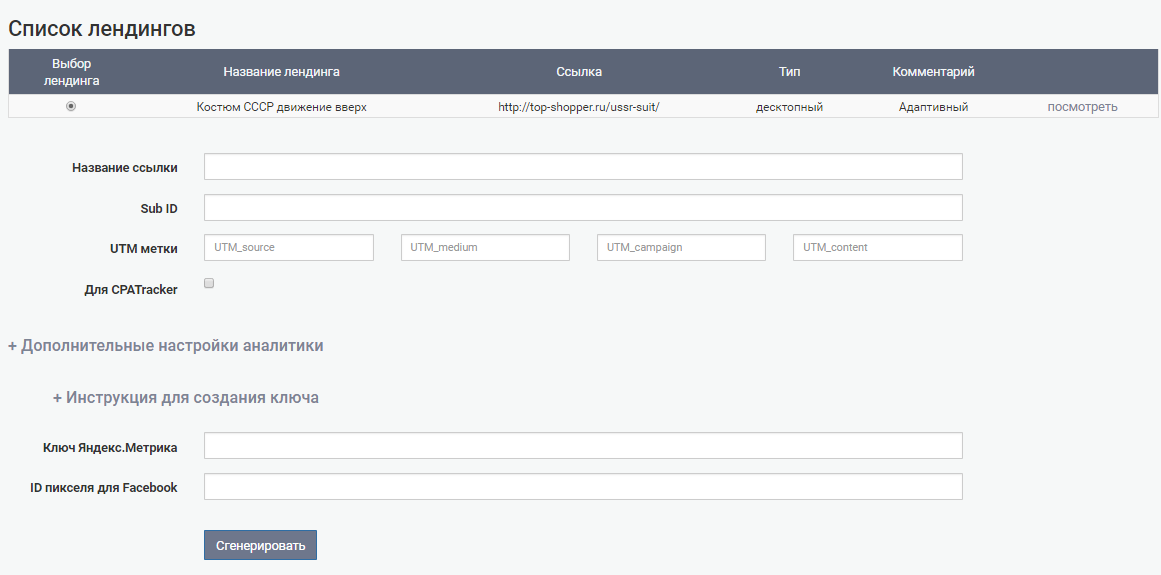Focus the Название ссылки input field
Viewport: 1161px width, 575px height.
[x=583, y=167]
